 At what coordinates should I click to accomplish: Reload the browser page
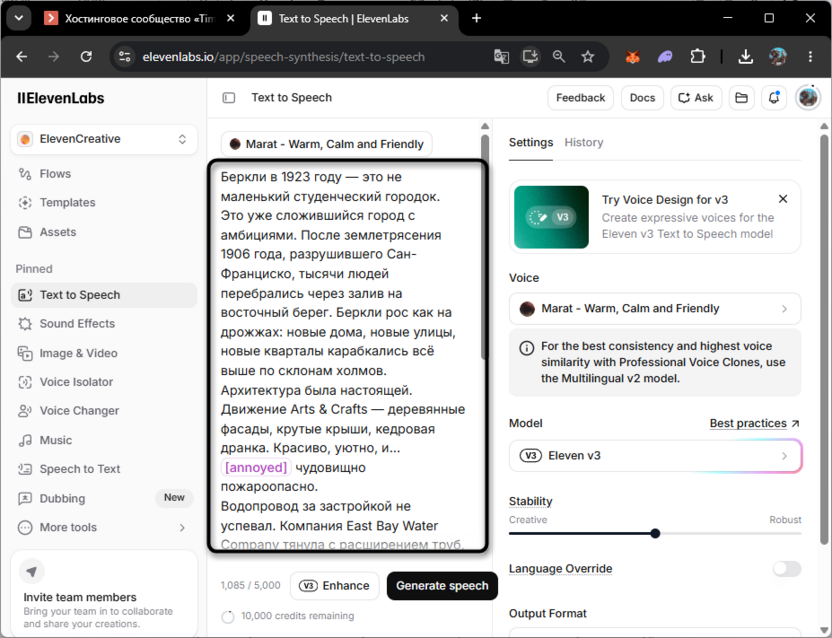[x=86, y=56]
